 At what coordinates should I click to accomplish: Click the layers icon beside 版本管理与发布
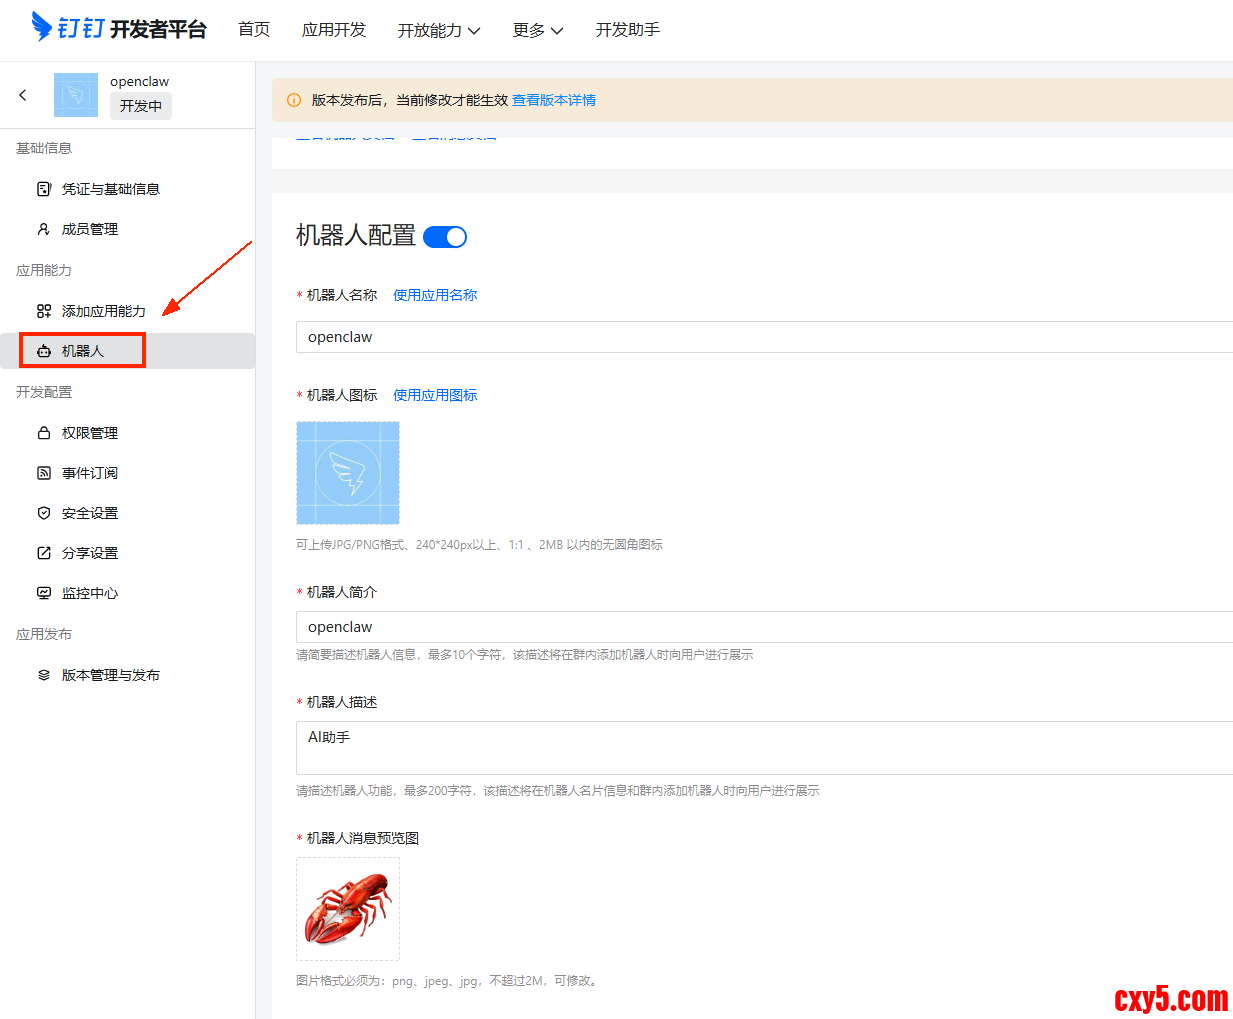pyautogui.click(x=44, y=675)
